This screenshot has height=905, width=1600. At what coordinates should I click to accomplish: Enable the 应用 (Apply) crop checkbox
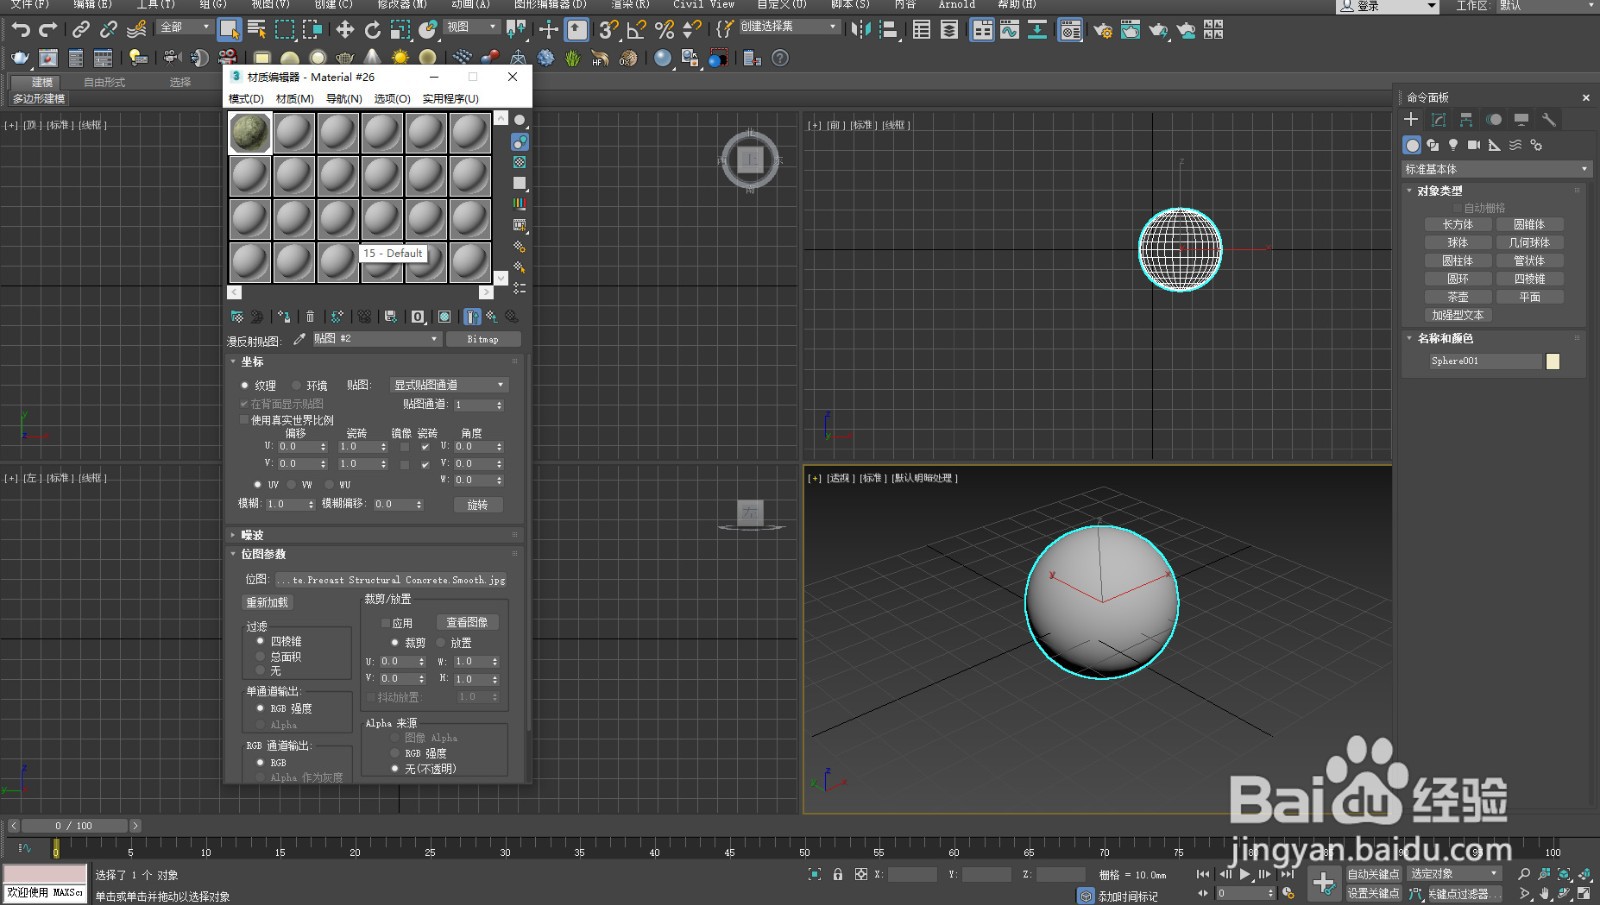point(385,623)
